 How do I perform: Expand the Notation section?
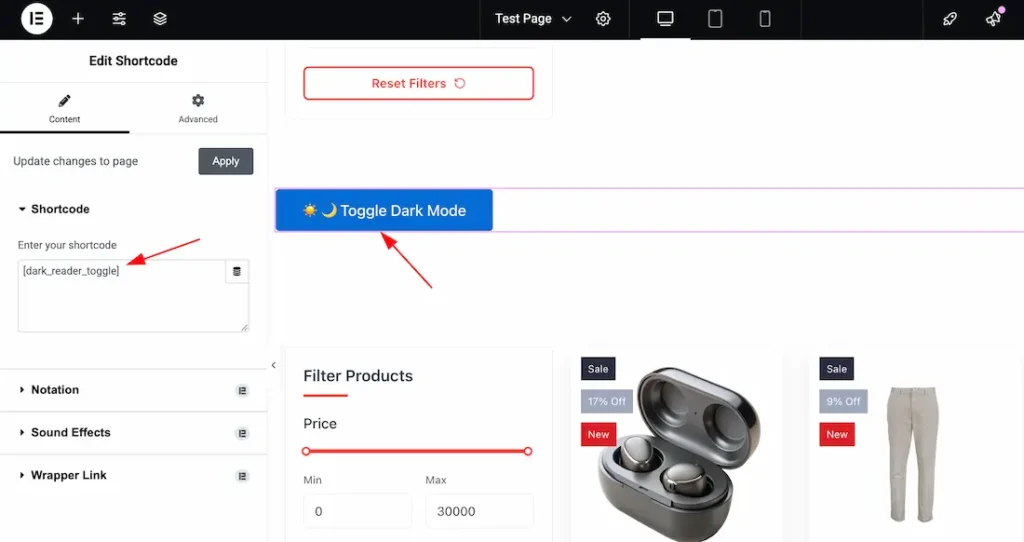coord(55,390)
